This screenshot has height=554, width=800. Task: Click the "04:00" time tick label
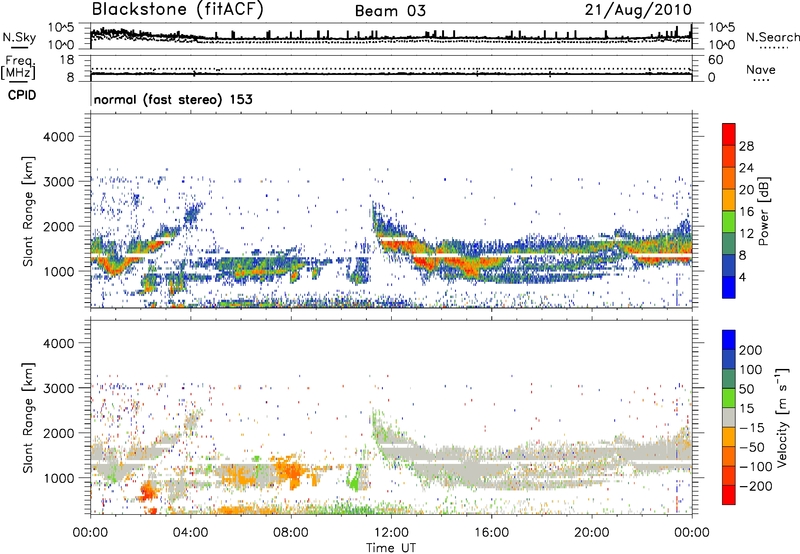190,533
